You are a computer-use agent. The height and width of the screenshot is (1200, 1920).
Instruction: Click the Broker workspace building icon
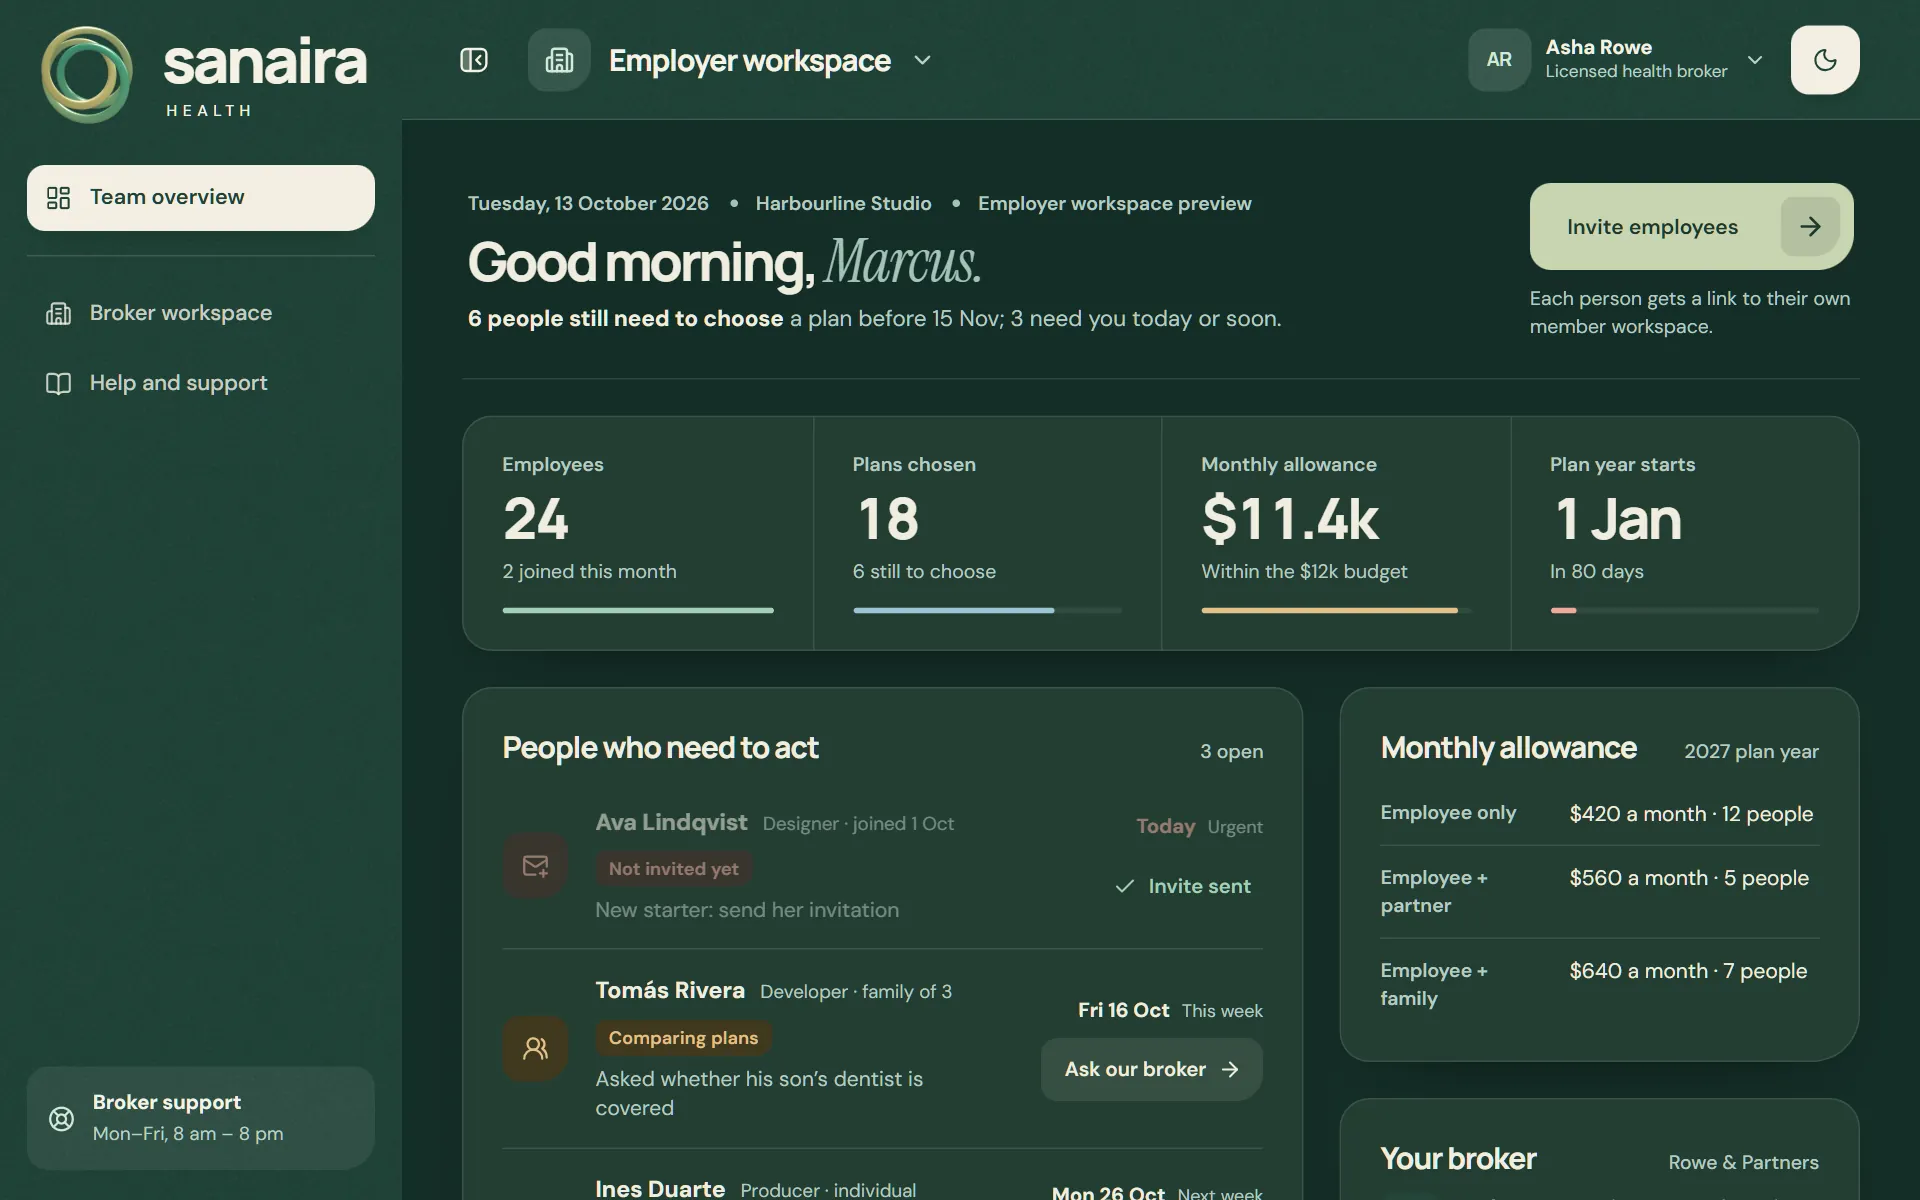(59, 314)
